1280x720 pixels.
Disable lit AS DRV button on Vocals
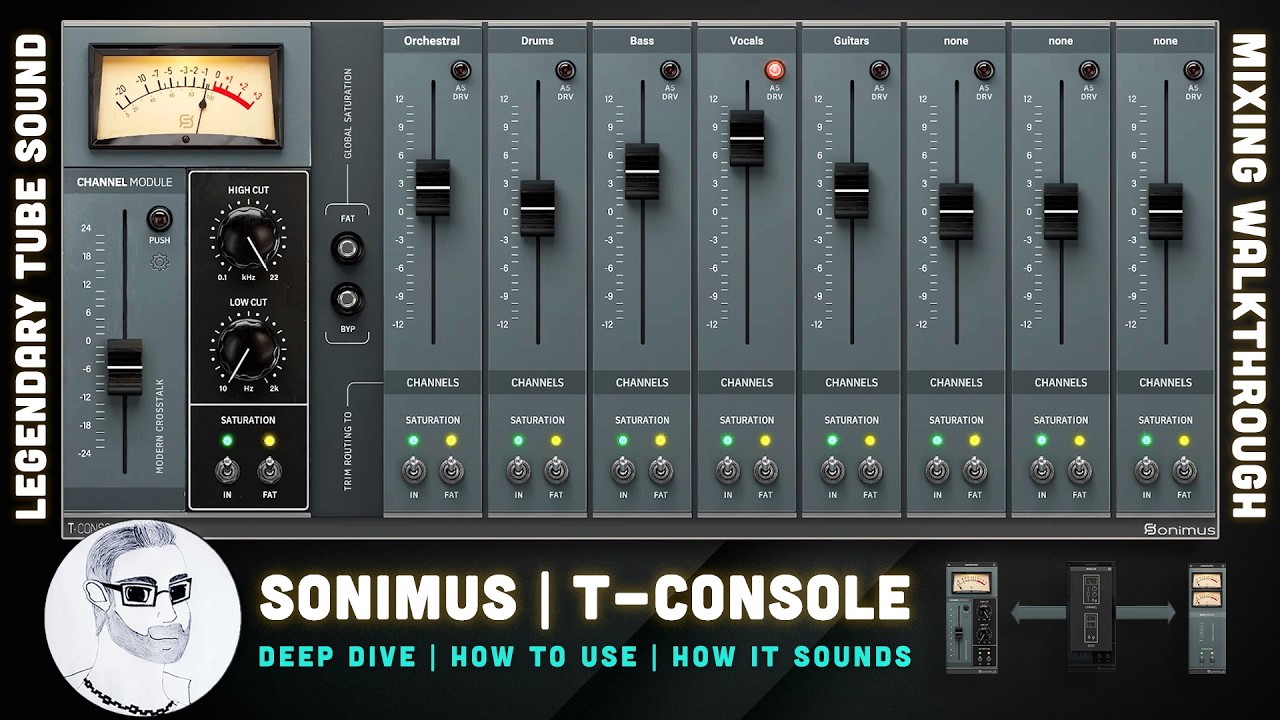[775, 71]
